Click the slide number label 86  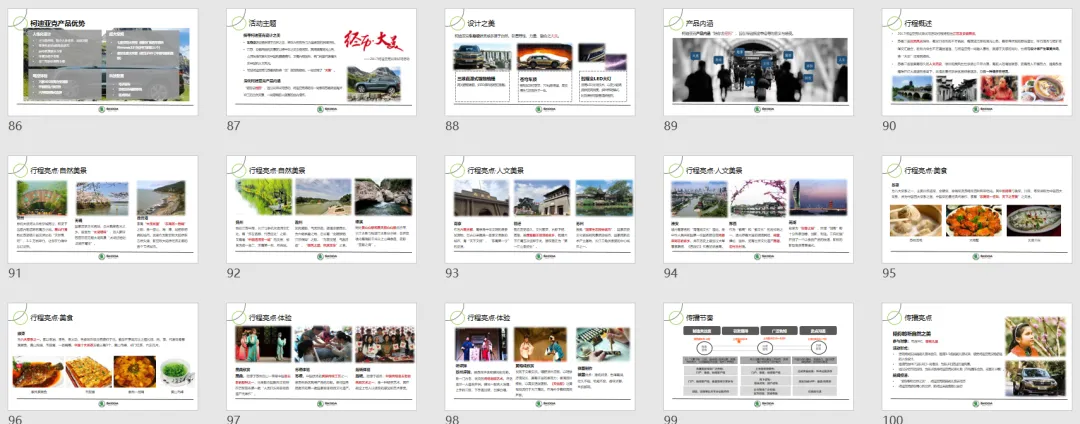point(15,126)
